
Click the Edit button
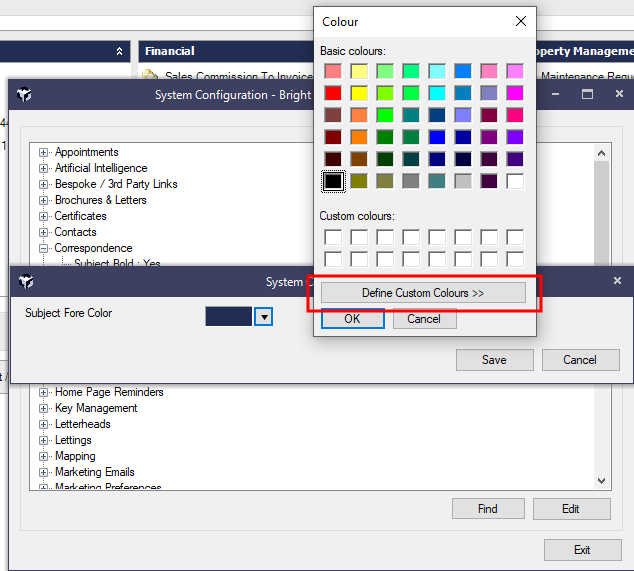[571, 509]
